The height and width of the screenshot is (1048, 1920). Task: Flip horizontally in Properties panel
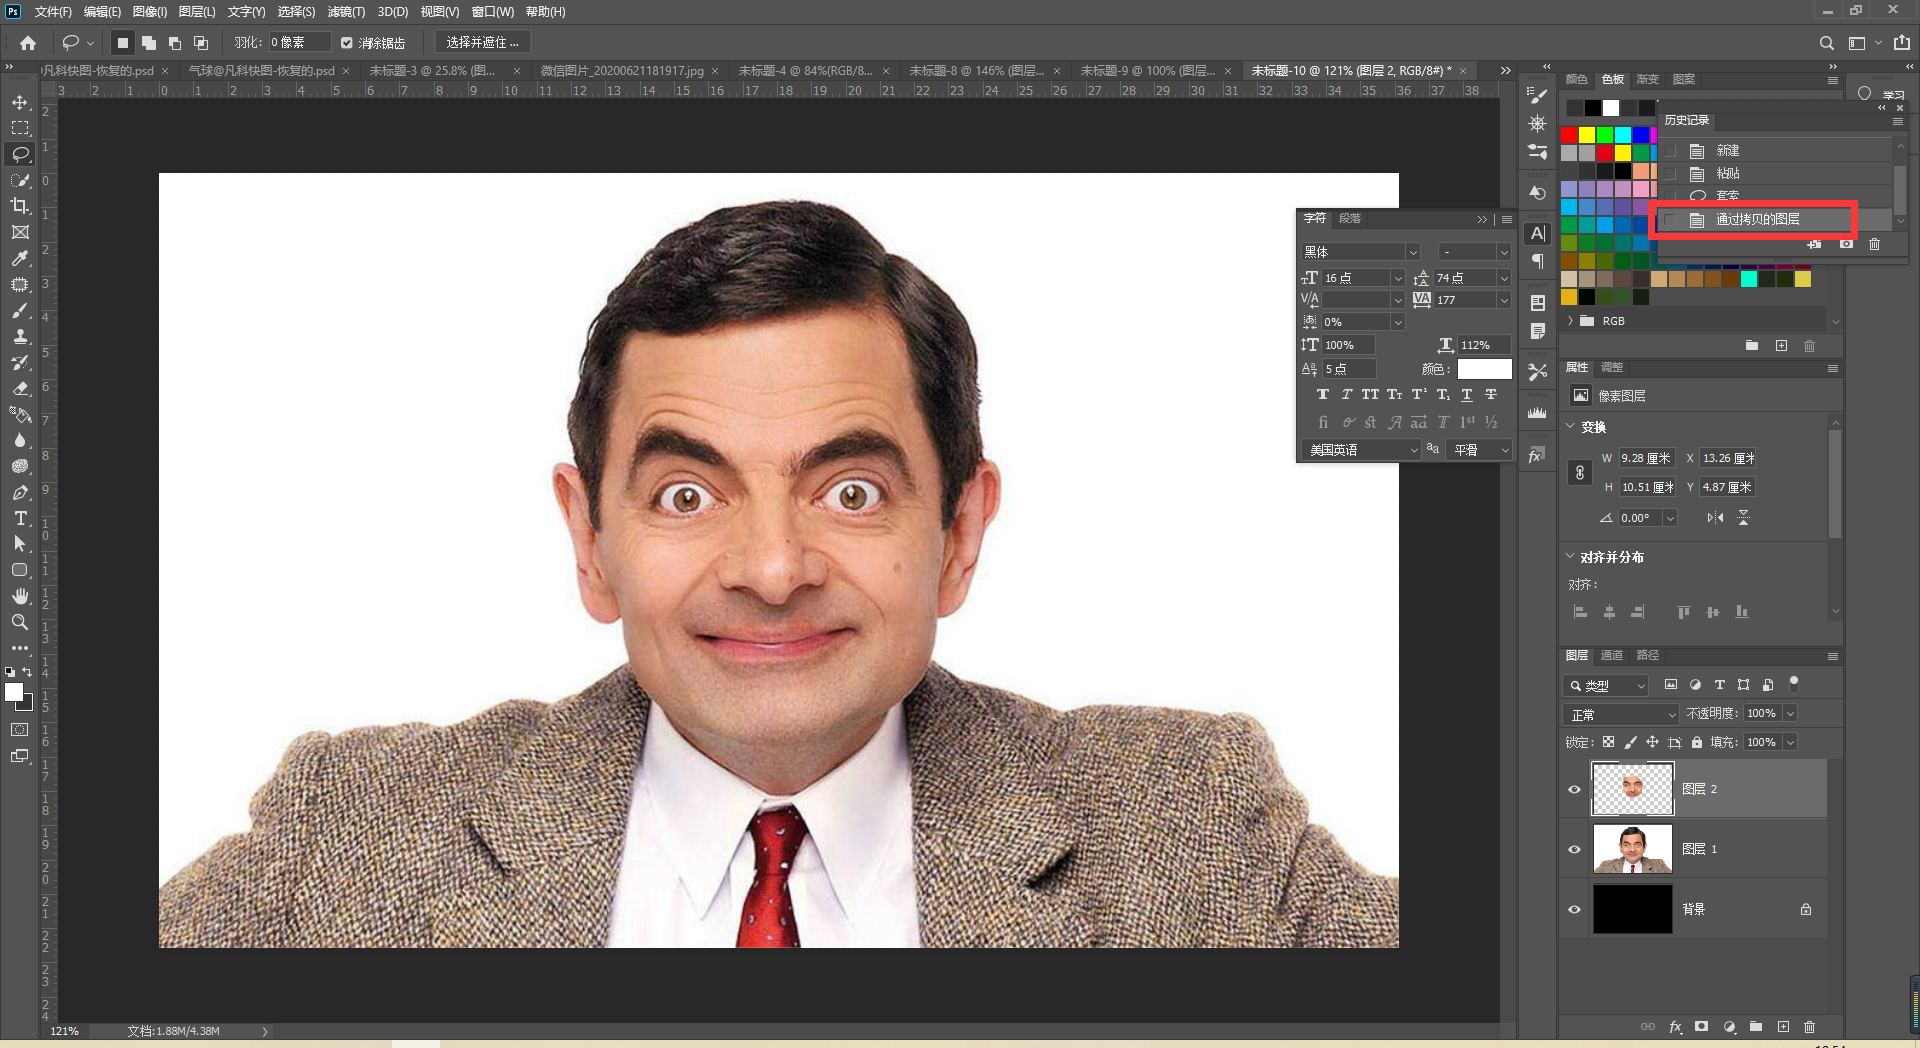click(x=1716, y=518)
